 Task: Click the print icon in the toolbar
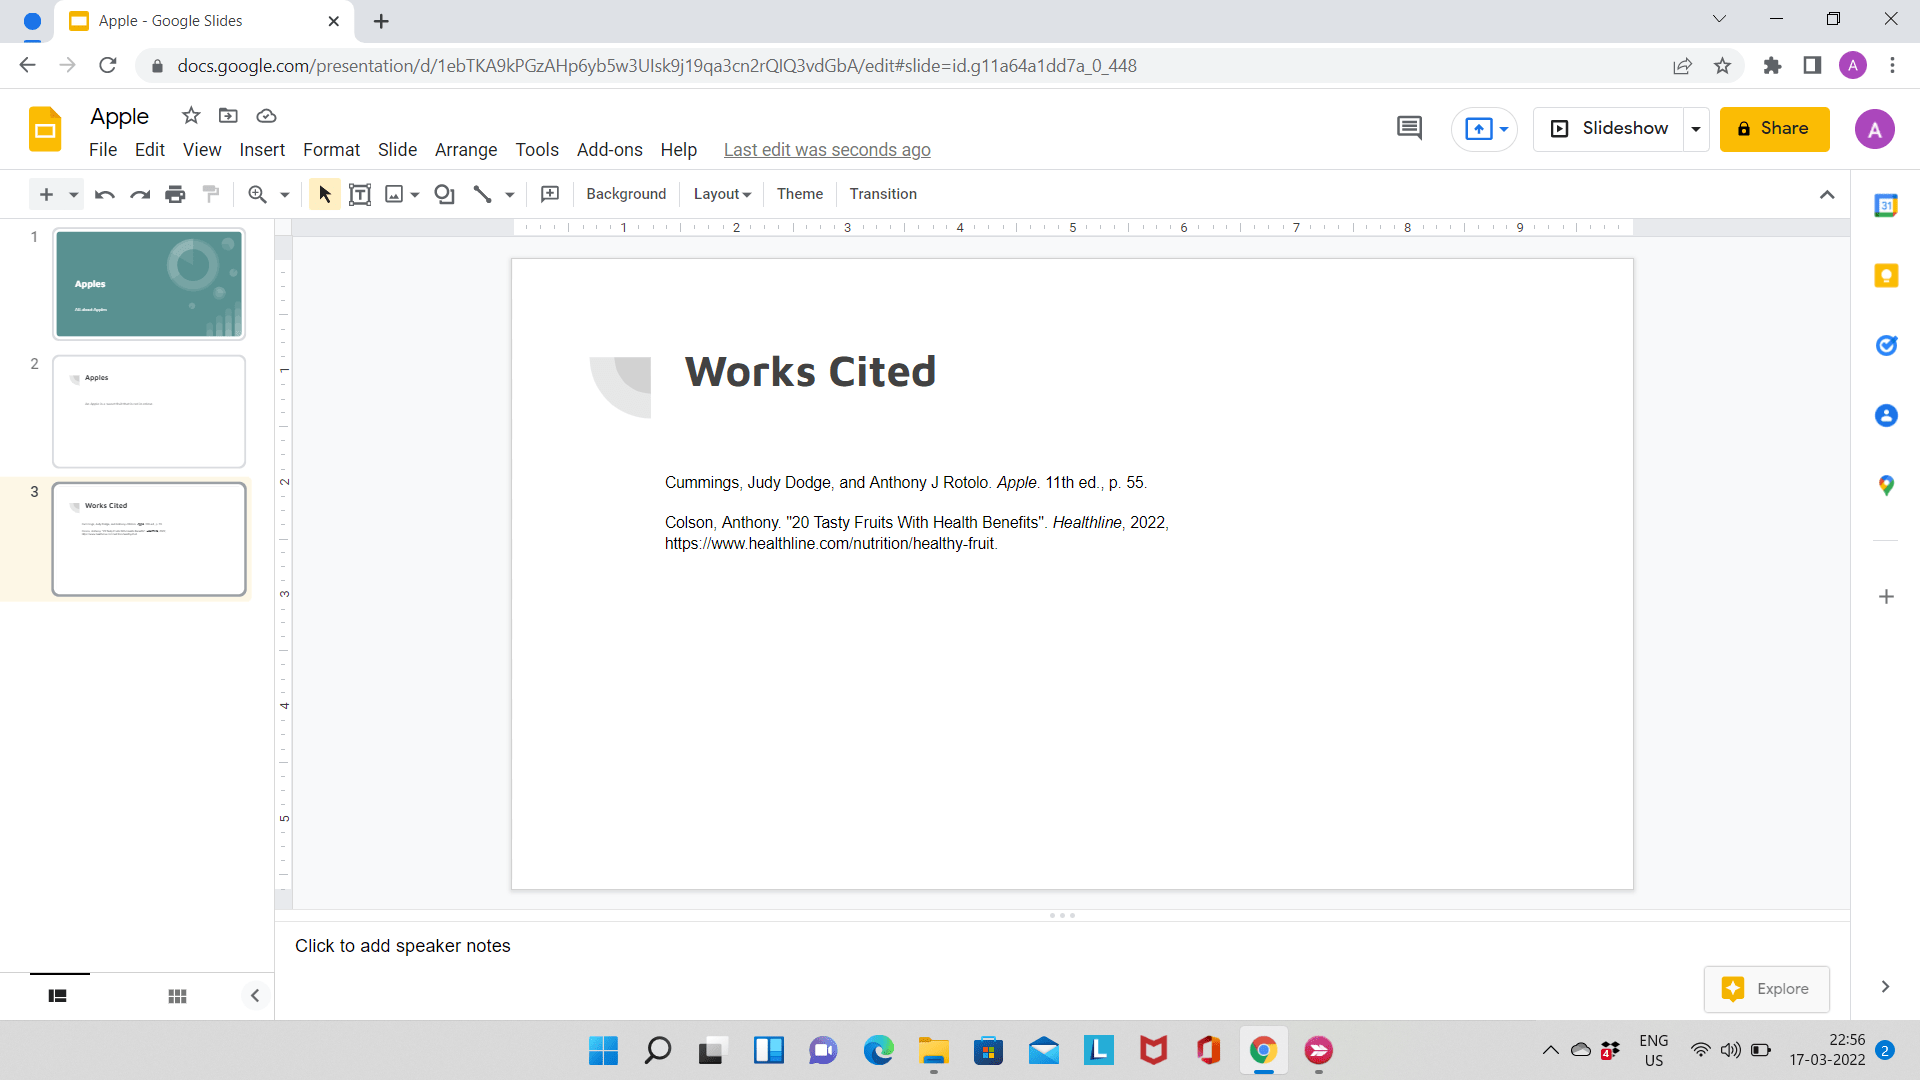click(174, 194)
